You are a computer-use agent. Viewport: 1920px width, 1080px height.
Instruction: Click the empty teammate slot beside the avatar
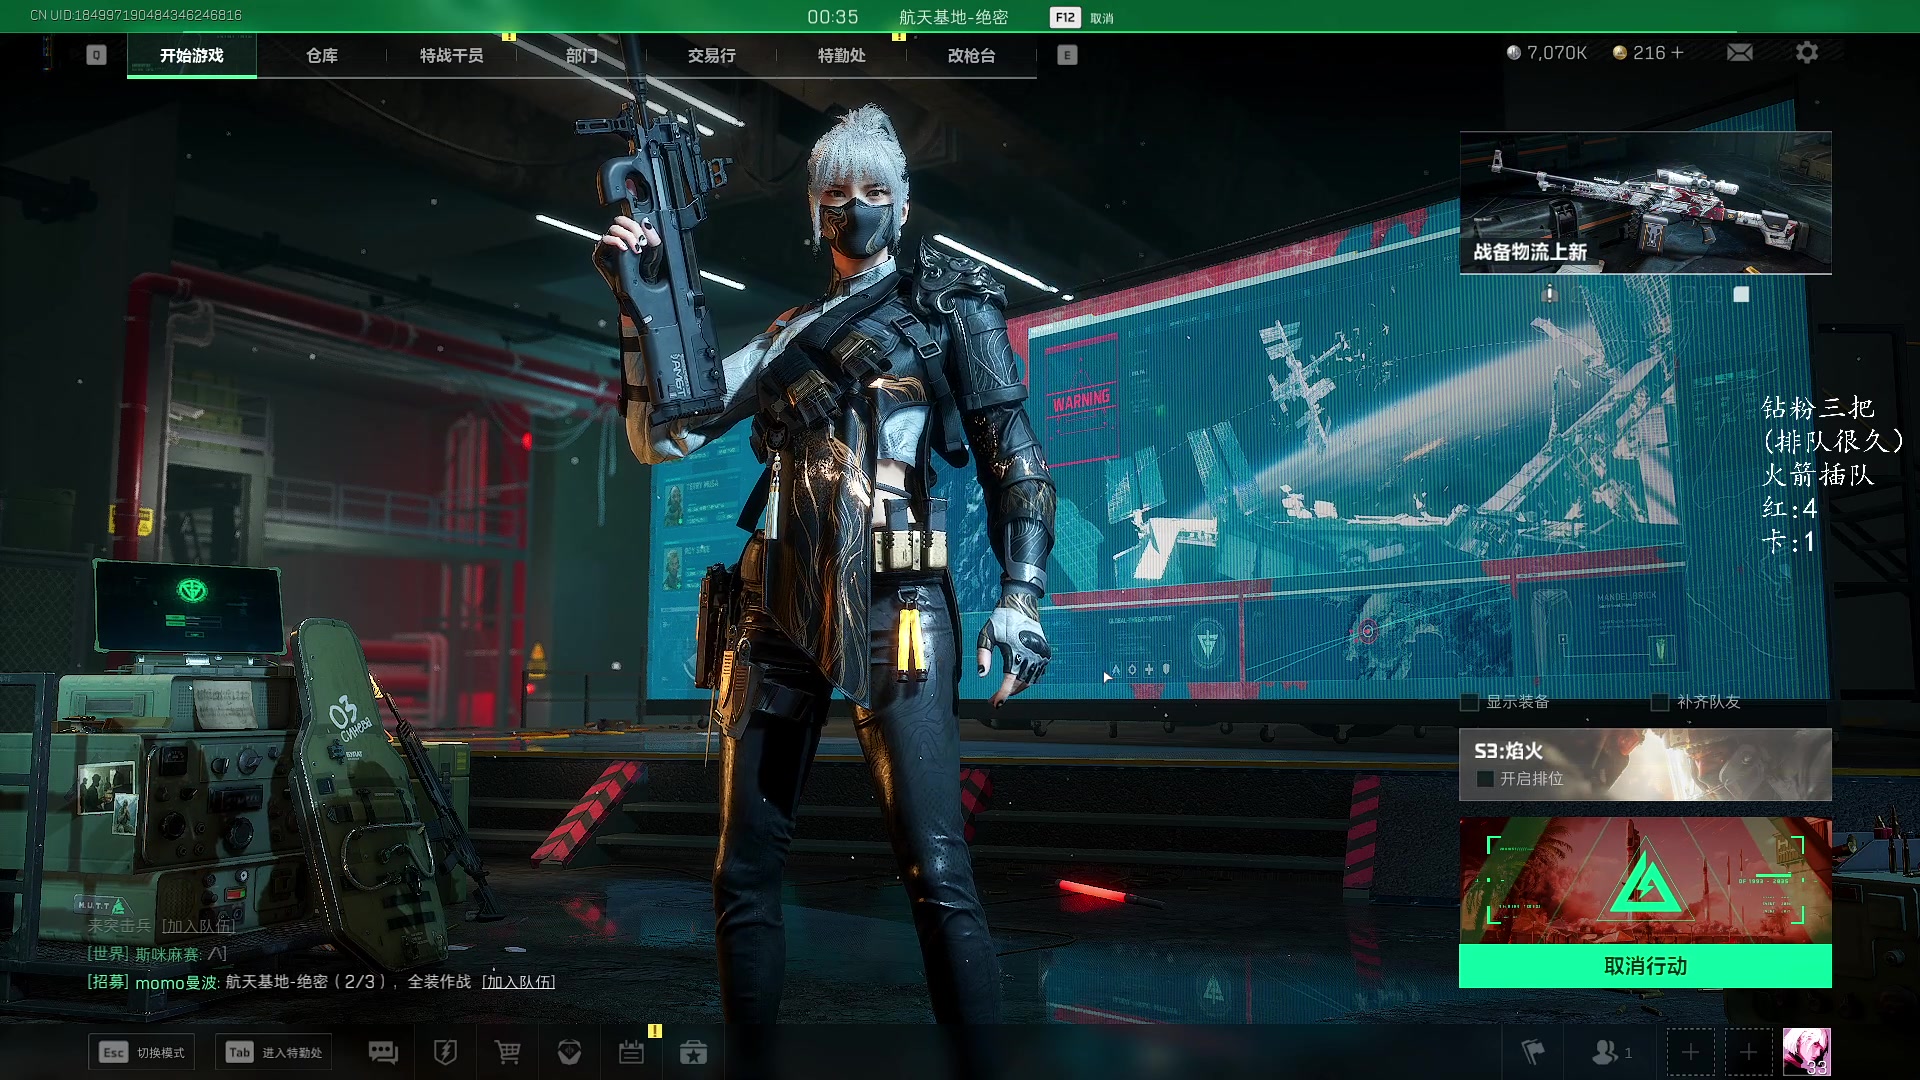1748,1052
